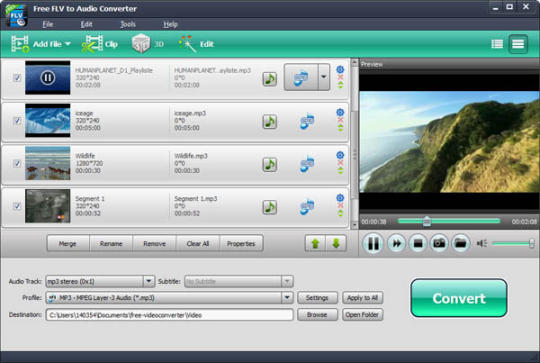This screenshot has width=540, height=363.
Task: Switch to detailed list view icon
Action: tap(497, 44)
